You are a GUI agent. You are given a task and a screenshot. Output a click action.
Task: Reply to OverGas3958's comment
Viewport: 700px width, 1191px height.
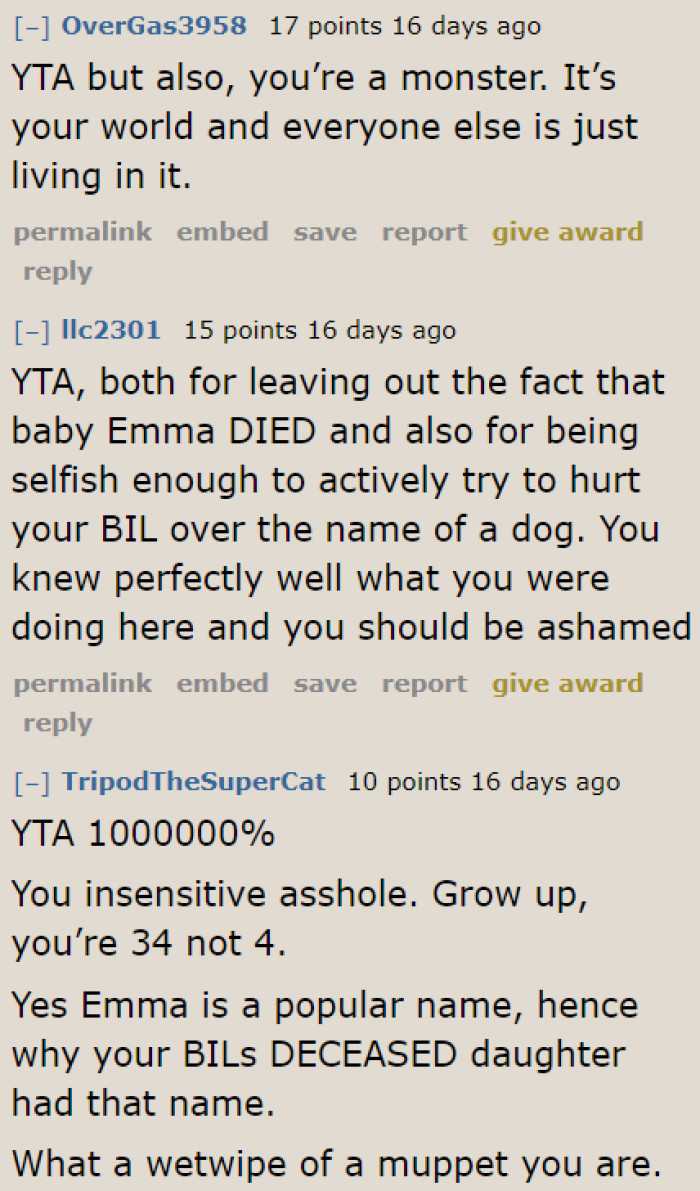(57, 271)
